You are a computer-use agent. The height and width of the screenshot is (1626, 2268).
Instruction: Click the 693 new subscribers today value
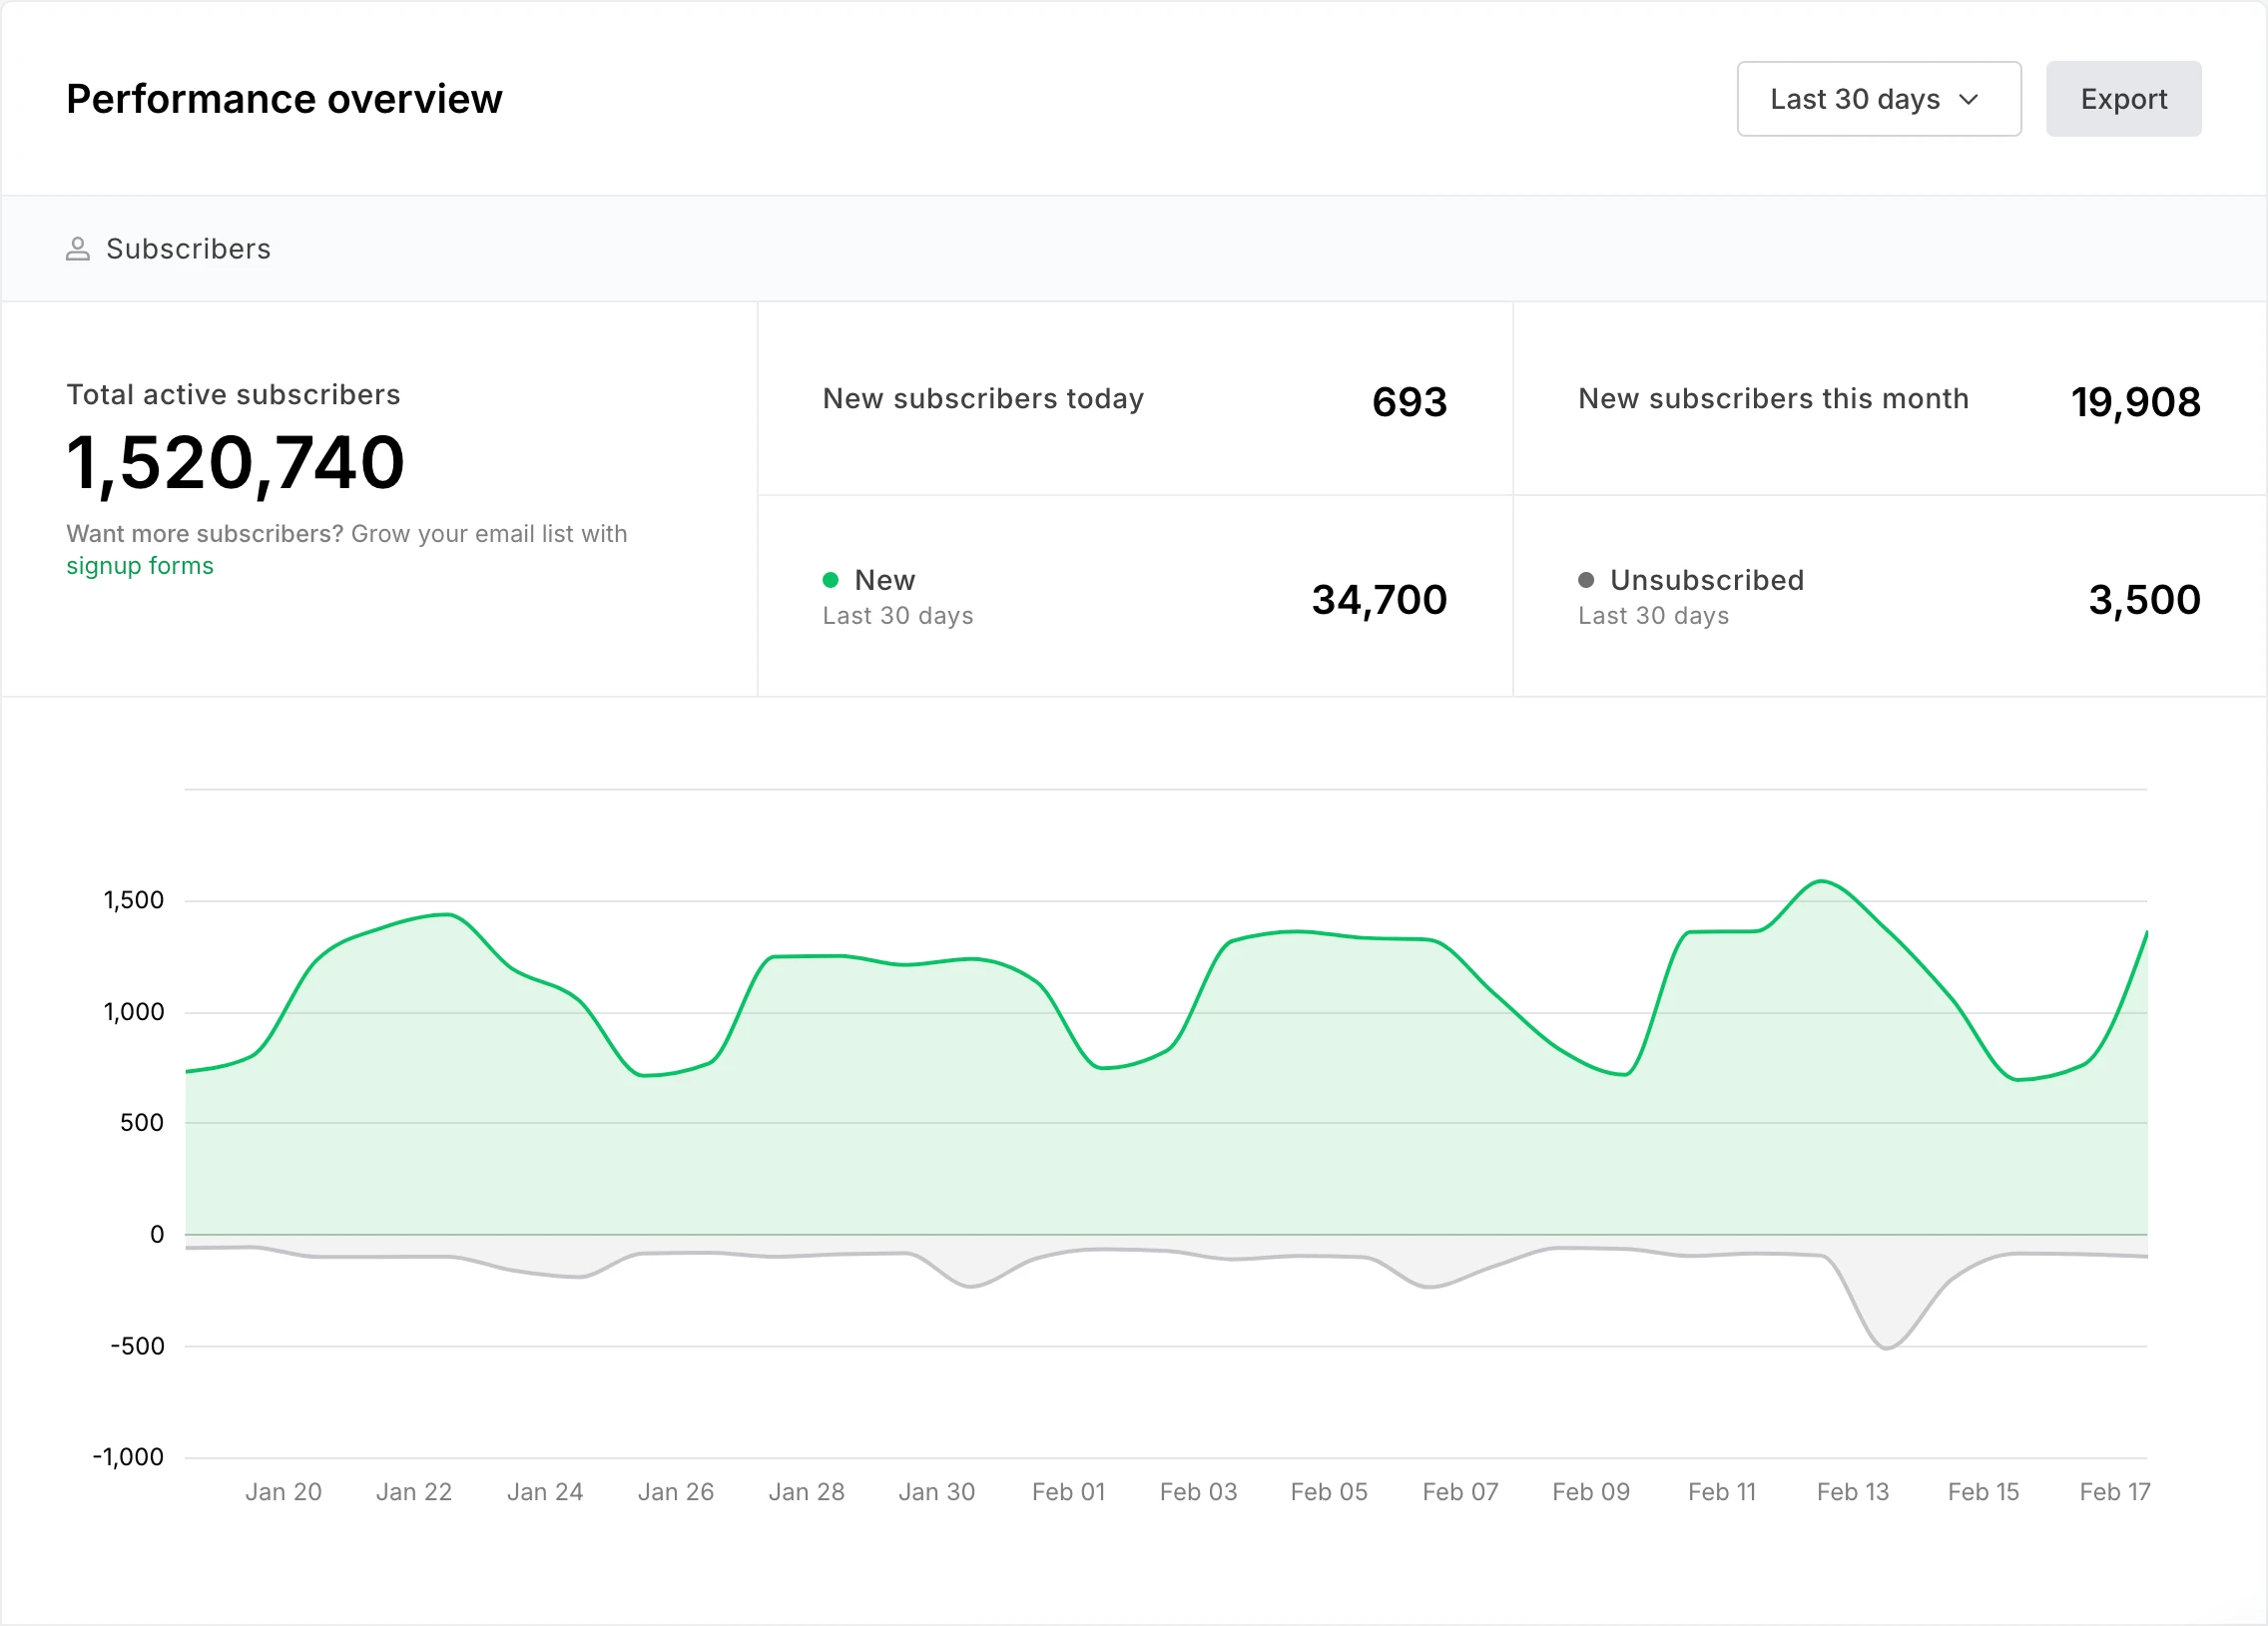1409,402
